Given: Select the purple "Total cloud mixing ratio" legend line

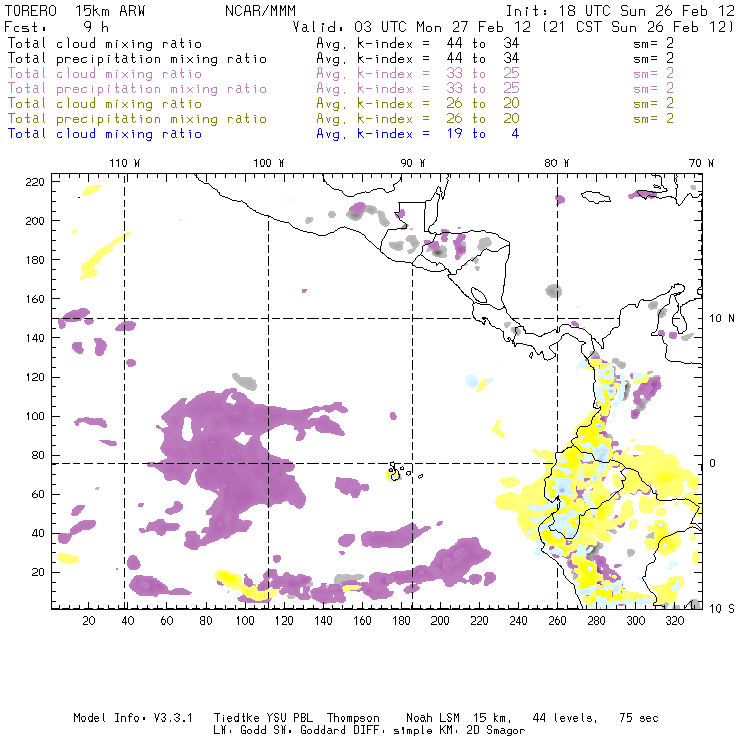Looking at the screenshot, I should pos(105,74).
